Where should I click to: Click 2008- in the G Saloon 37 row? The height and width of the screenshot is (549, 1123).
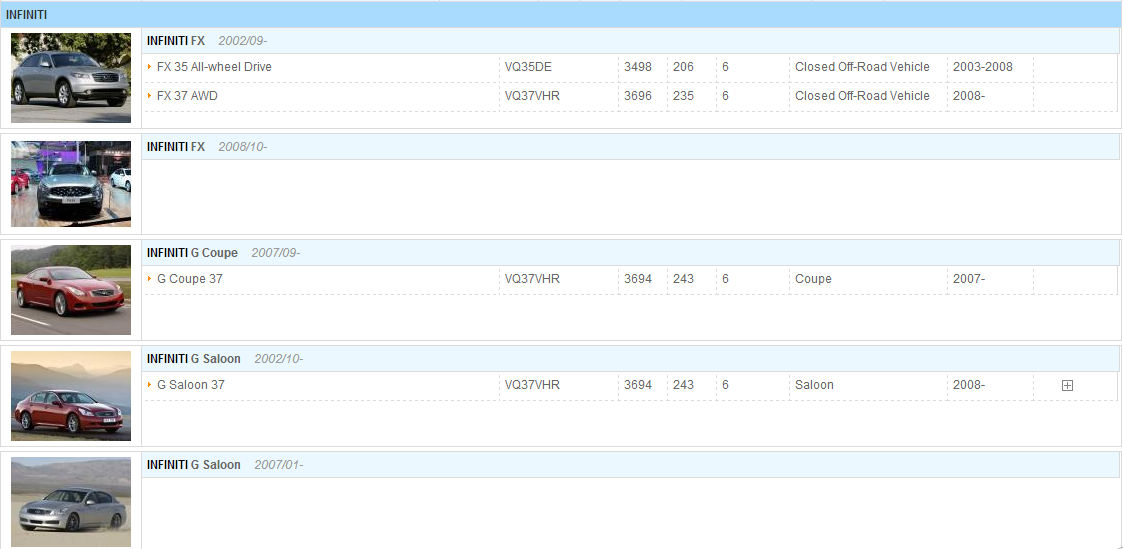(x=968, y=384)
